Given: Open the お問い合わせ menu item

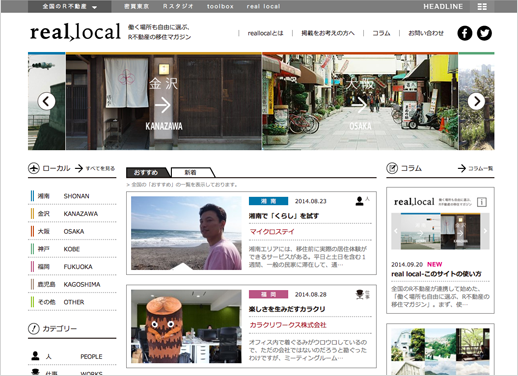Looking at the screenshot, I should pyautogui.click(x=426, y=33).
